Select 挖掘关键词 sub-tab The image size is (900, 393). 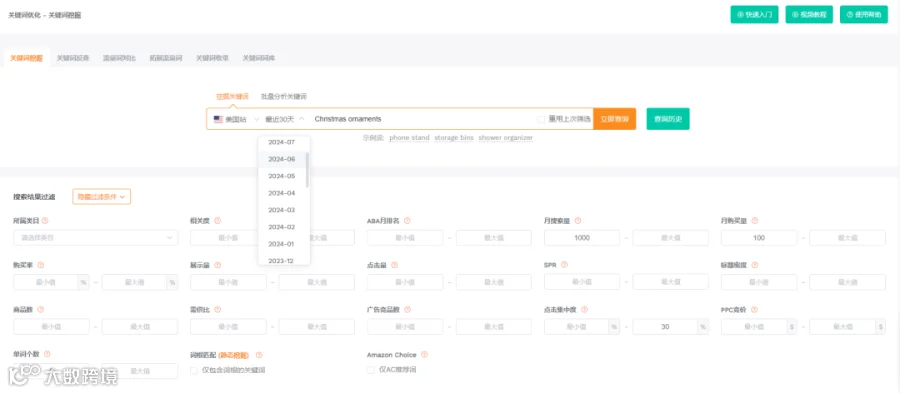232,96
